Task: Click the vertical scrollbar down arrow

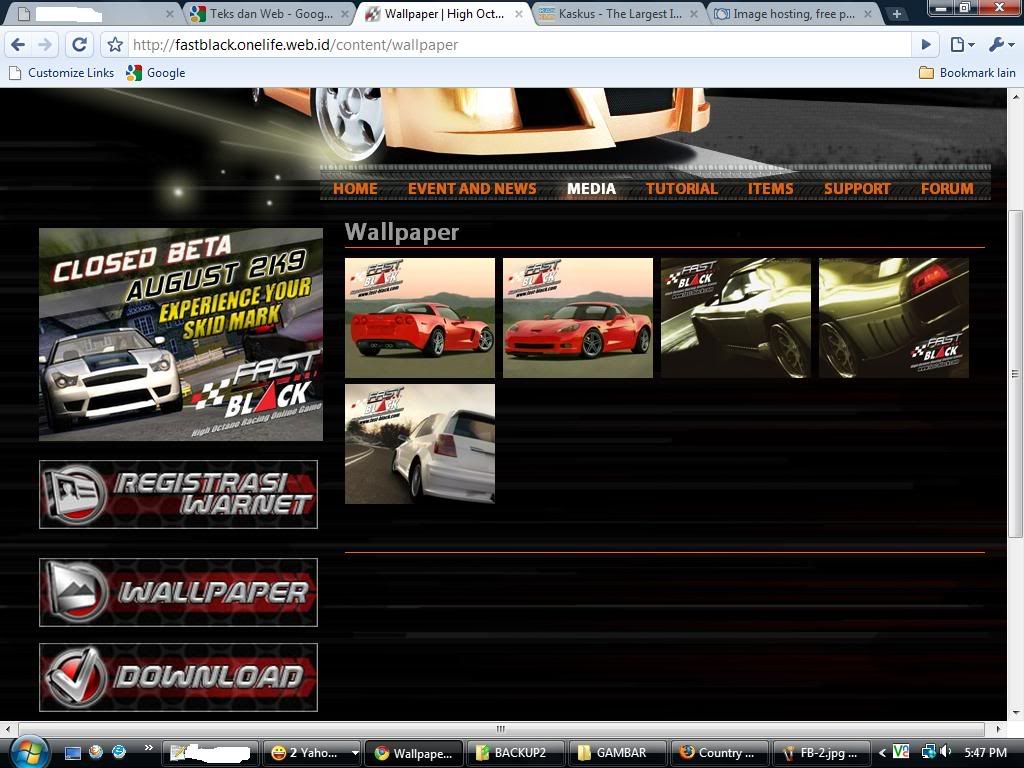Action: 1016,712
